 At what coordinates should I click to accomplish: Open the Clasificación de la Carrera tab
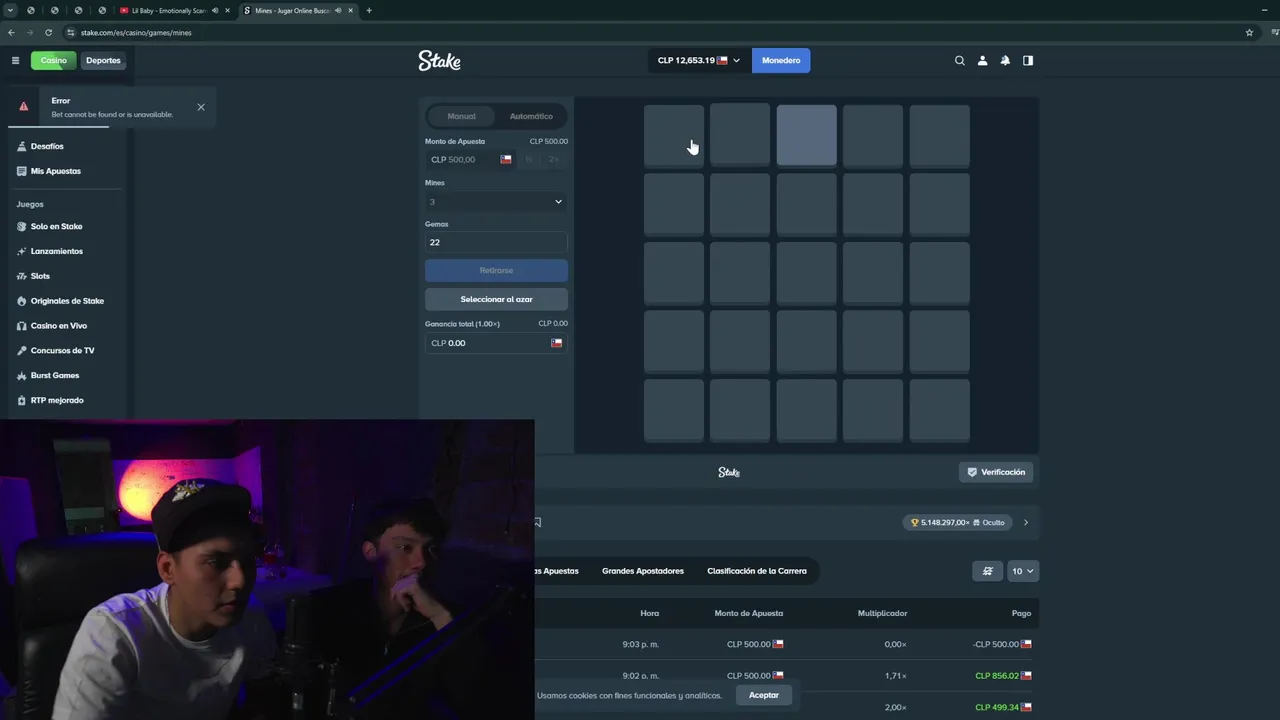(x=757, y=571)
